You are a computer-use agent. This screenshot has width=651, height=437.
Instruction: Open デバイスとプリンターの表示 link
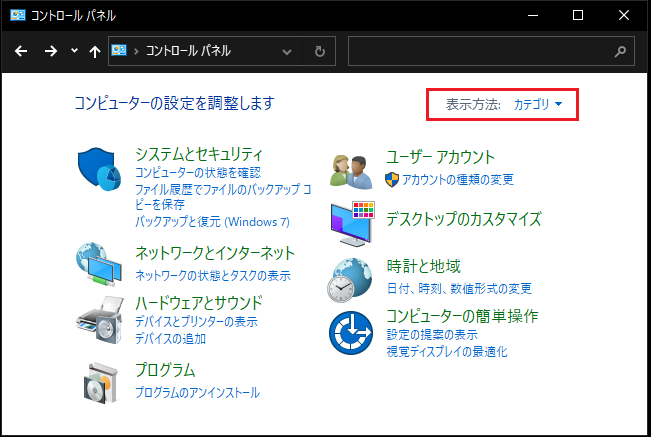[x=196, y=322]
